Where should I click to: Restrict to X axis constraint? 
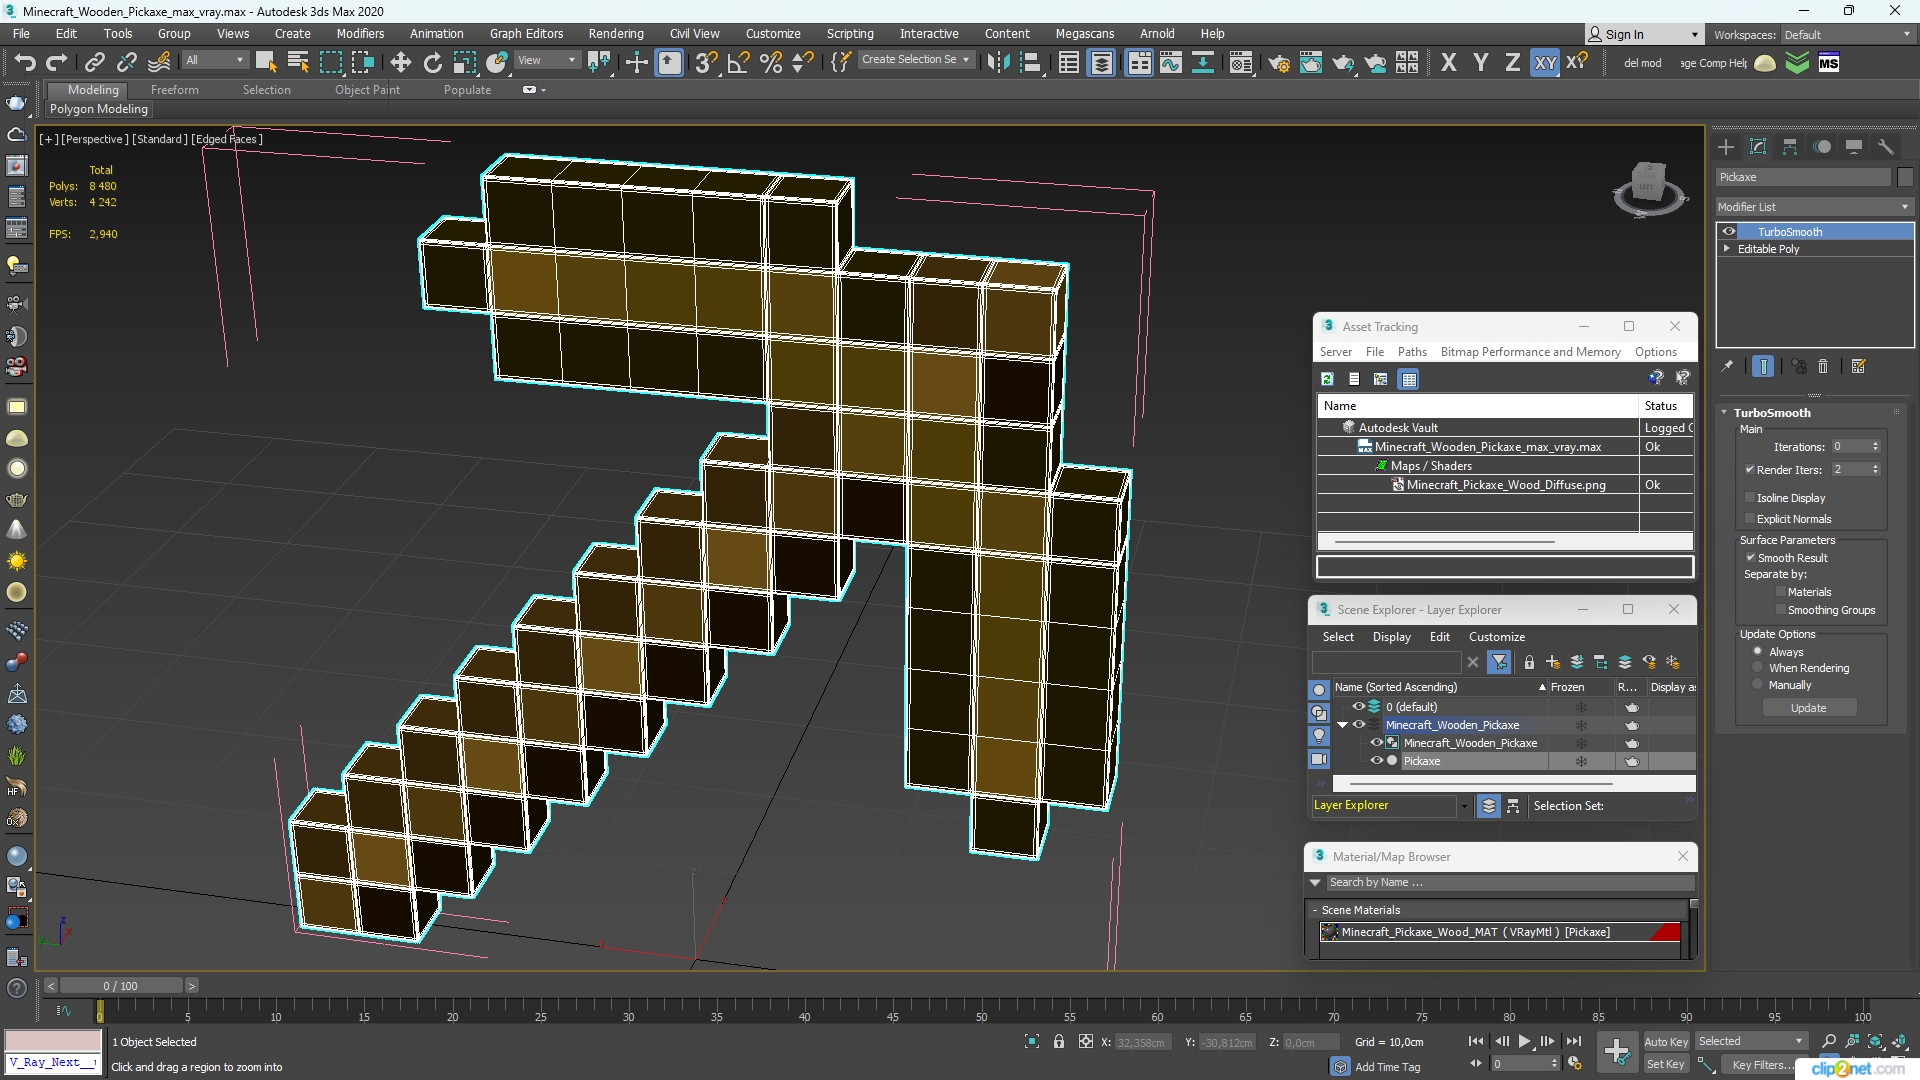click(x=1448, y=63)
